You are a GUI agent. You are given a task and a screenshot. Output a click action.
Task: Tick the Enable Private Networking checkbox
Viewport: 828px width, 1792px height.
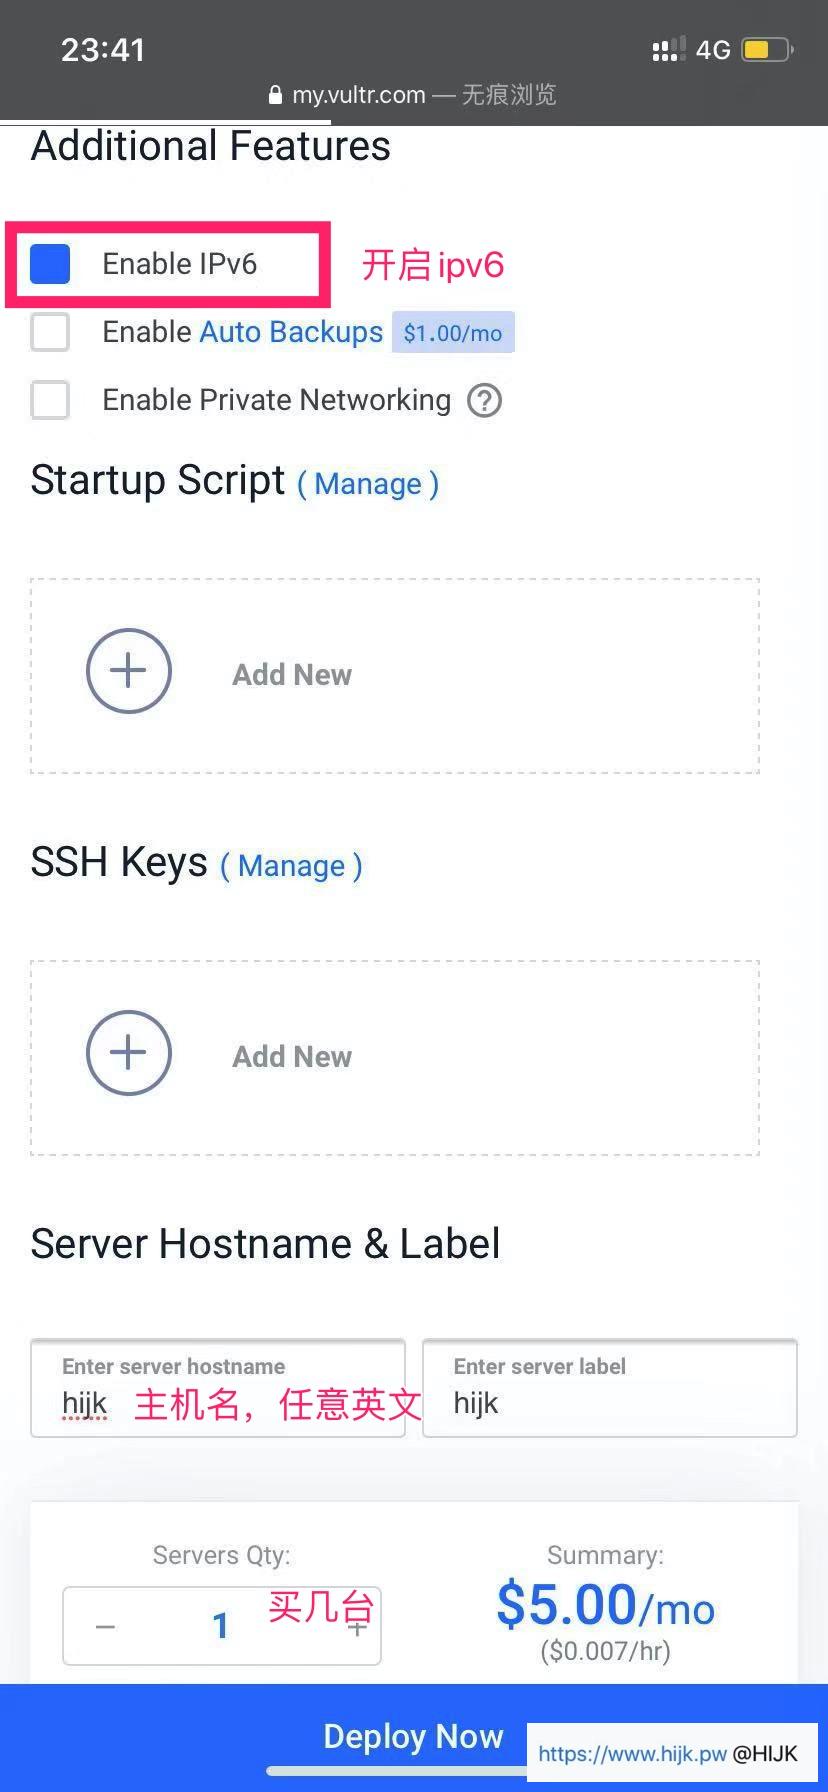click(x=50, y=400)
